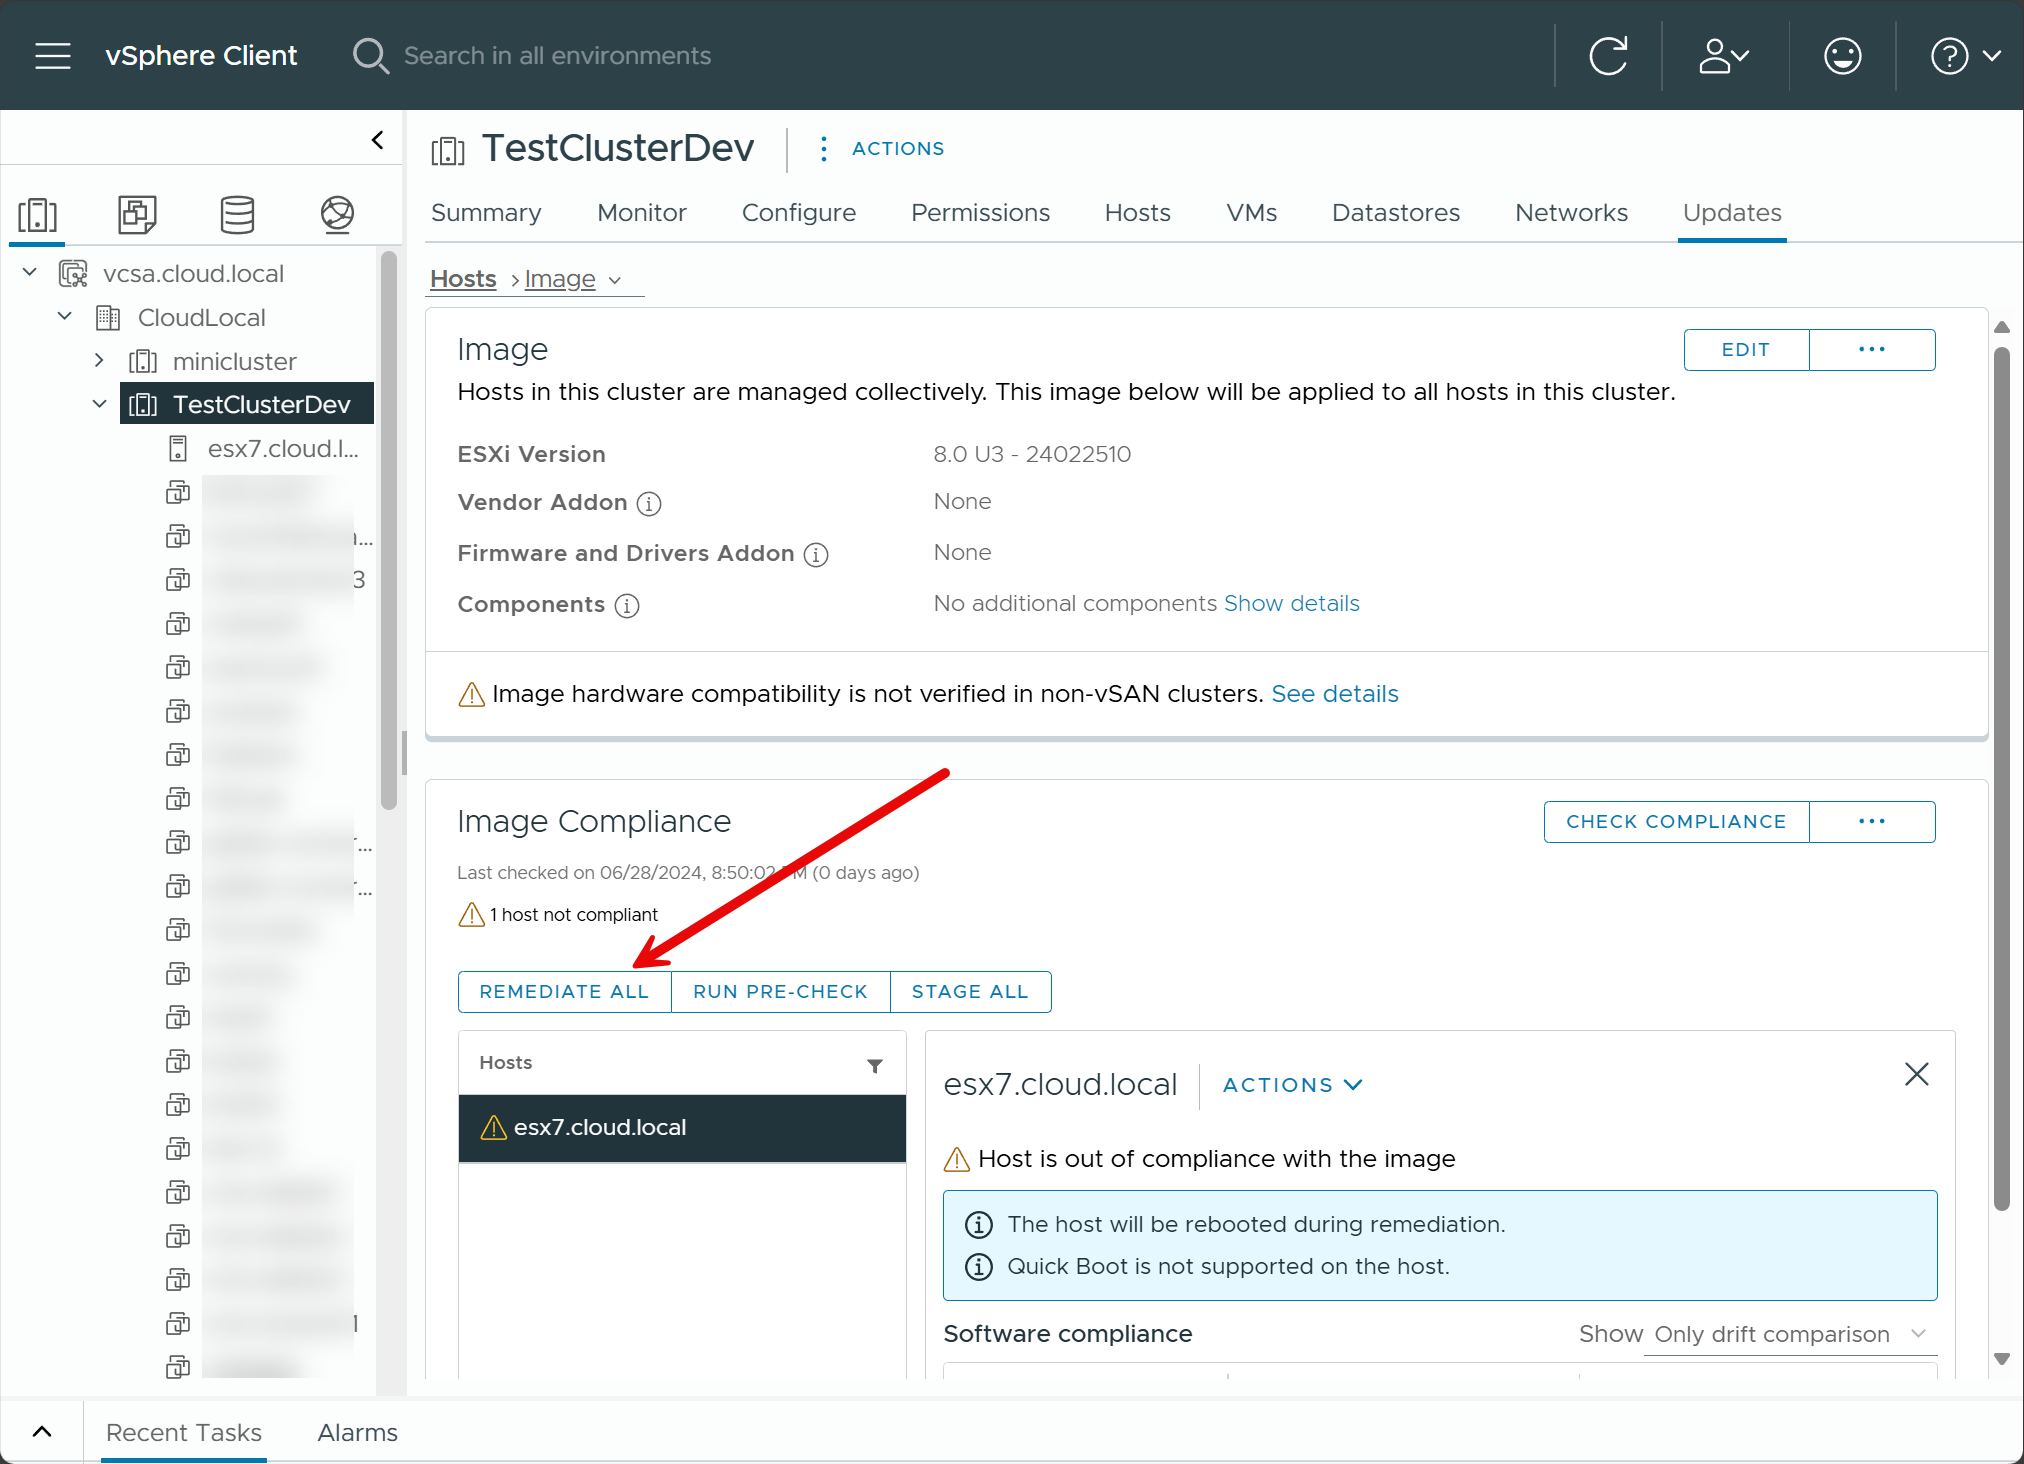
Task: Switch to the Storage inventory view
Action: (x=237, y=214)
